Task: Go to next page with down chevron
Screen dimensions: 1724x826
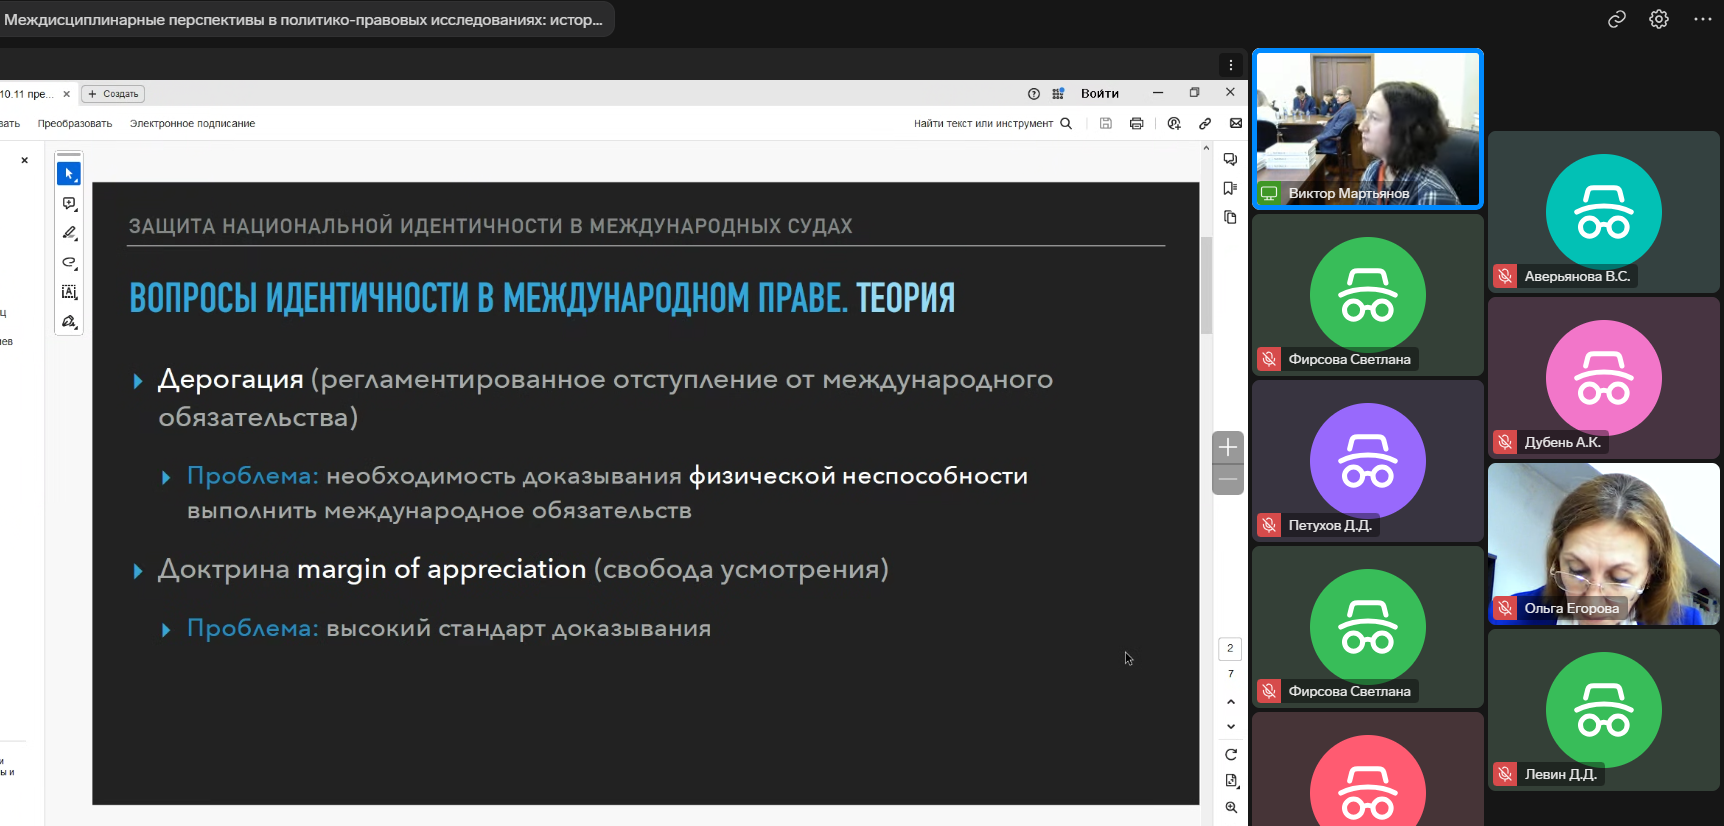Action: pyautogui.click(x=1231, y=726)
